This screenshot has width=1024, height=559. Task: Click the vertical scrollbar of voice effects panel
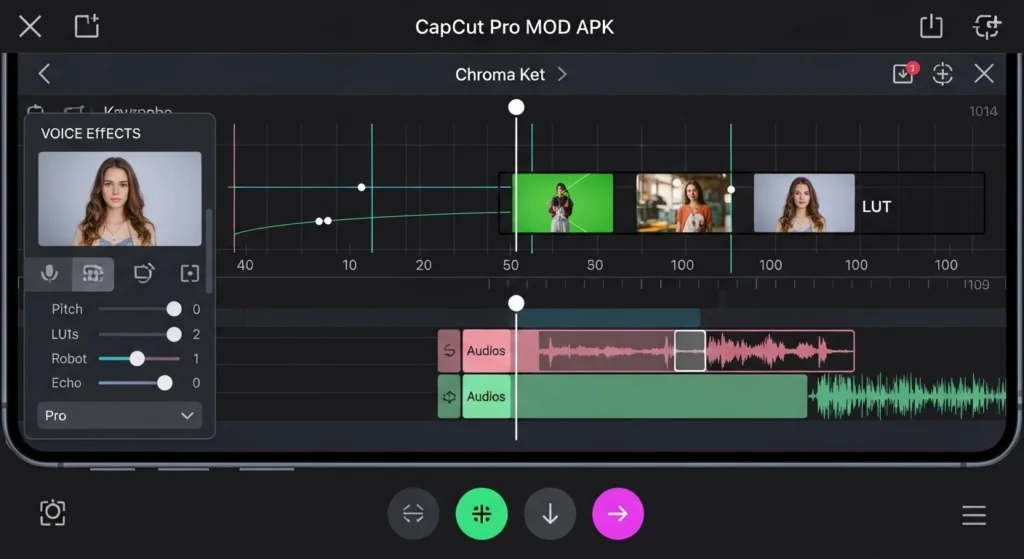[x=209, y=251]
